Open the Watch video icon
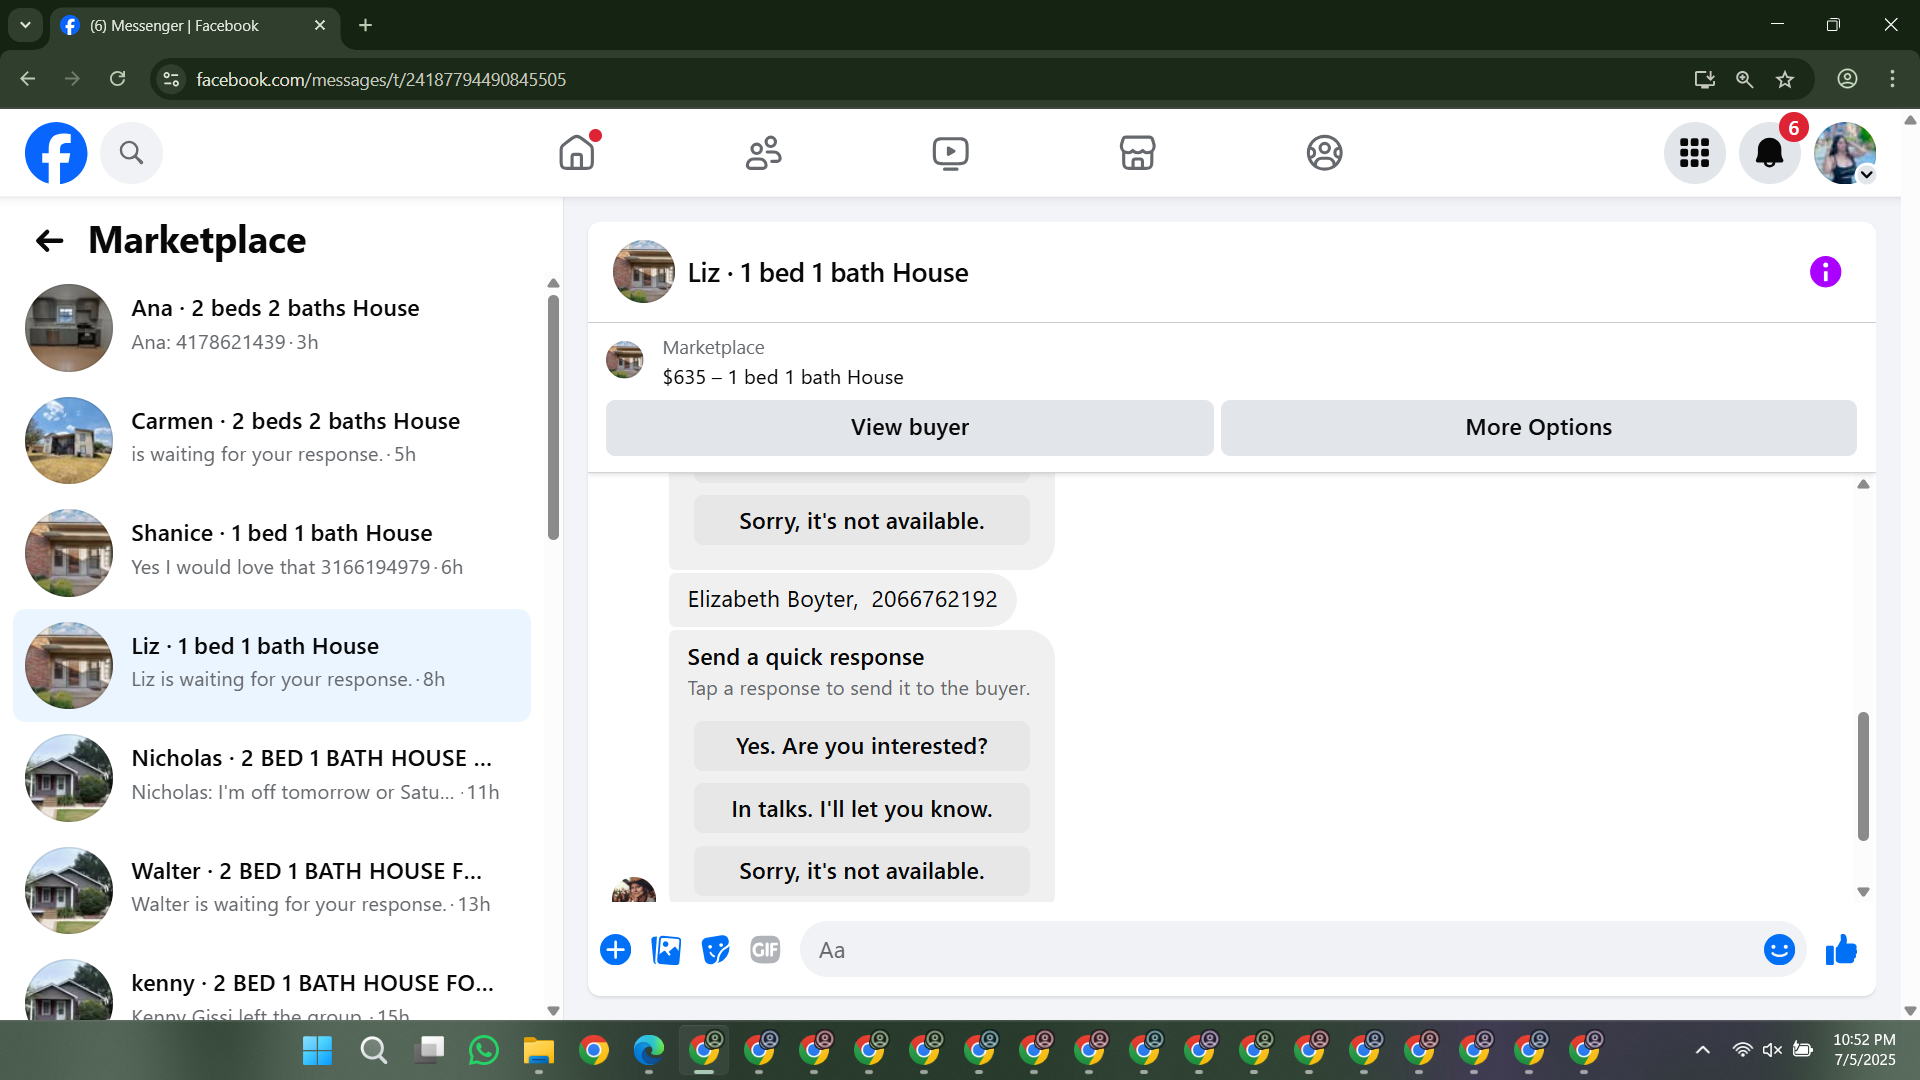 pos(950,153)
